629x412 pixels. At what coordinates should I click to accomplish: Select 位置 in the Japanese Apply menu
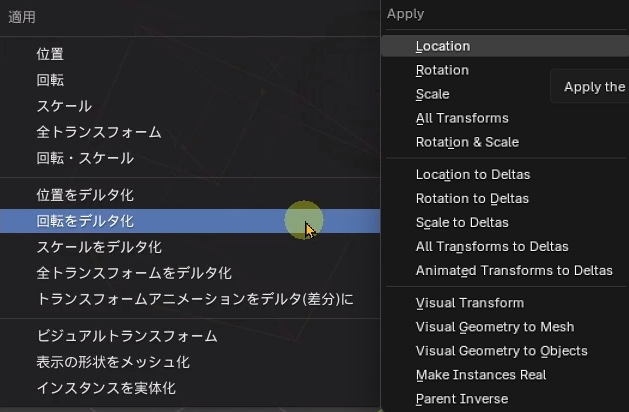pos(50,54)
